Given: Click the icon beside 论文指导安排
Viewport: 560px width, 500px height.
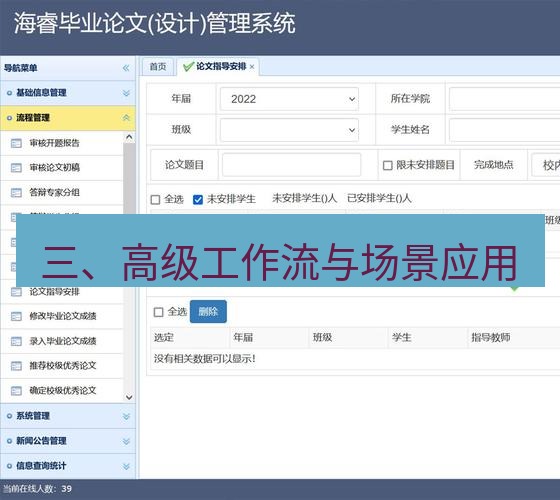Looking at the screenshot, I should 16,292.
